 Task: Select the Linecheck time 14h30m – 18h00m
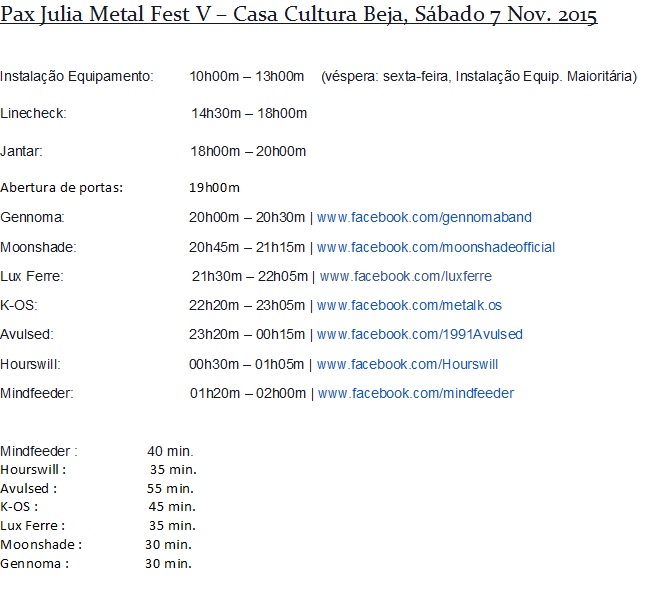[248, 113]
